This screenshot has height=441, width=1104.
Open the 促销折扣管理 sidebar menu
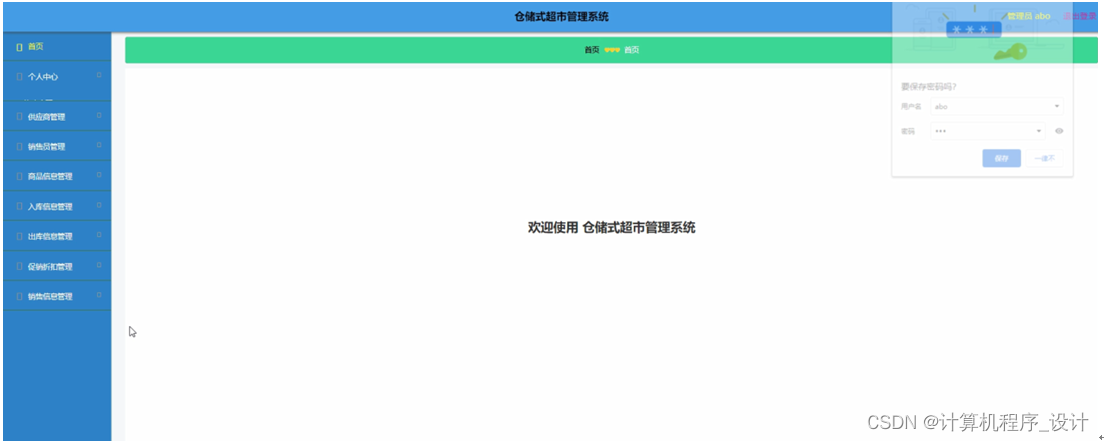(x=57, y=266)
